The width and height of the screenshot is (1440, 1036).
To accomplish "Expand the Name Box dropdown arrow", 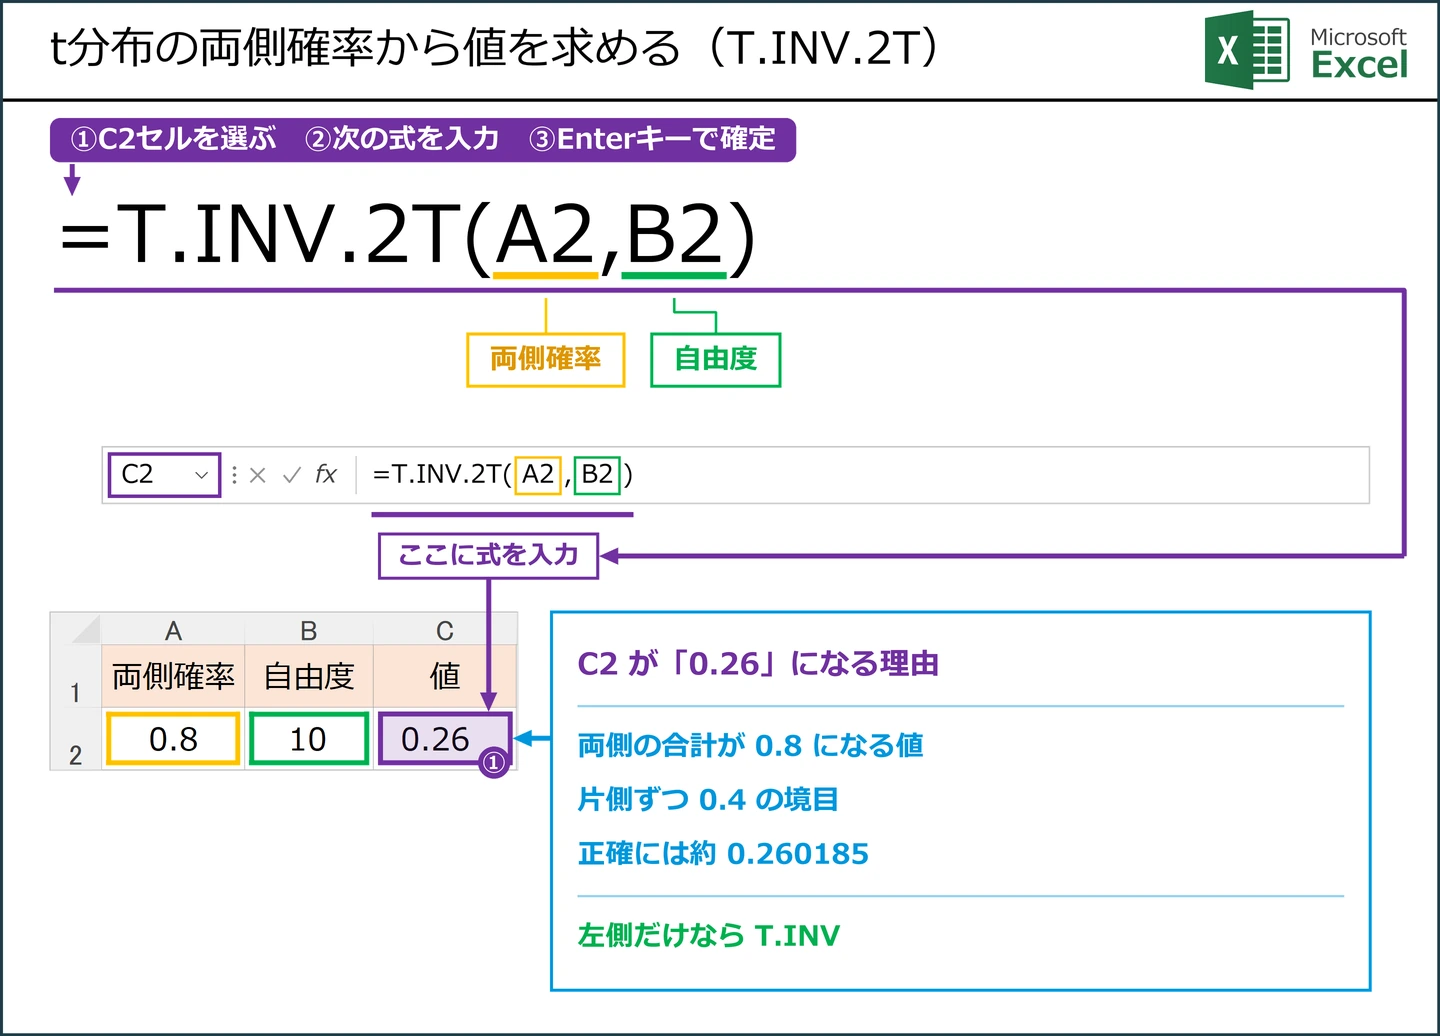I will pos(201,475).
